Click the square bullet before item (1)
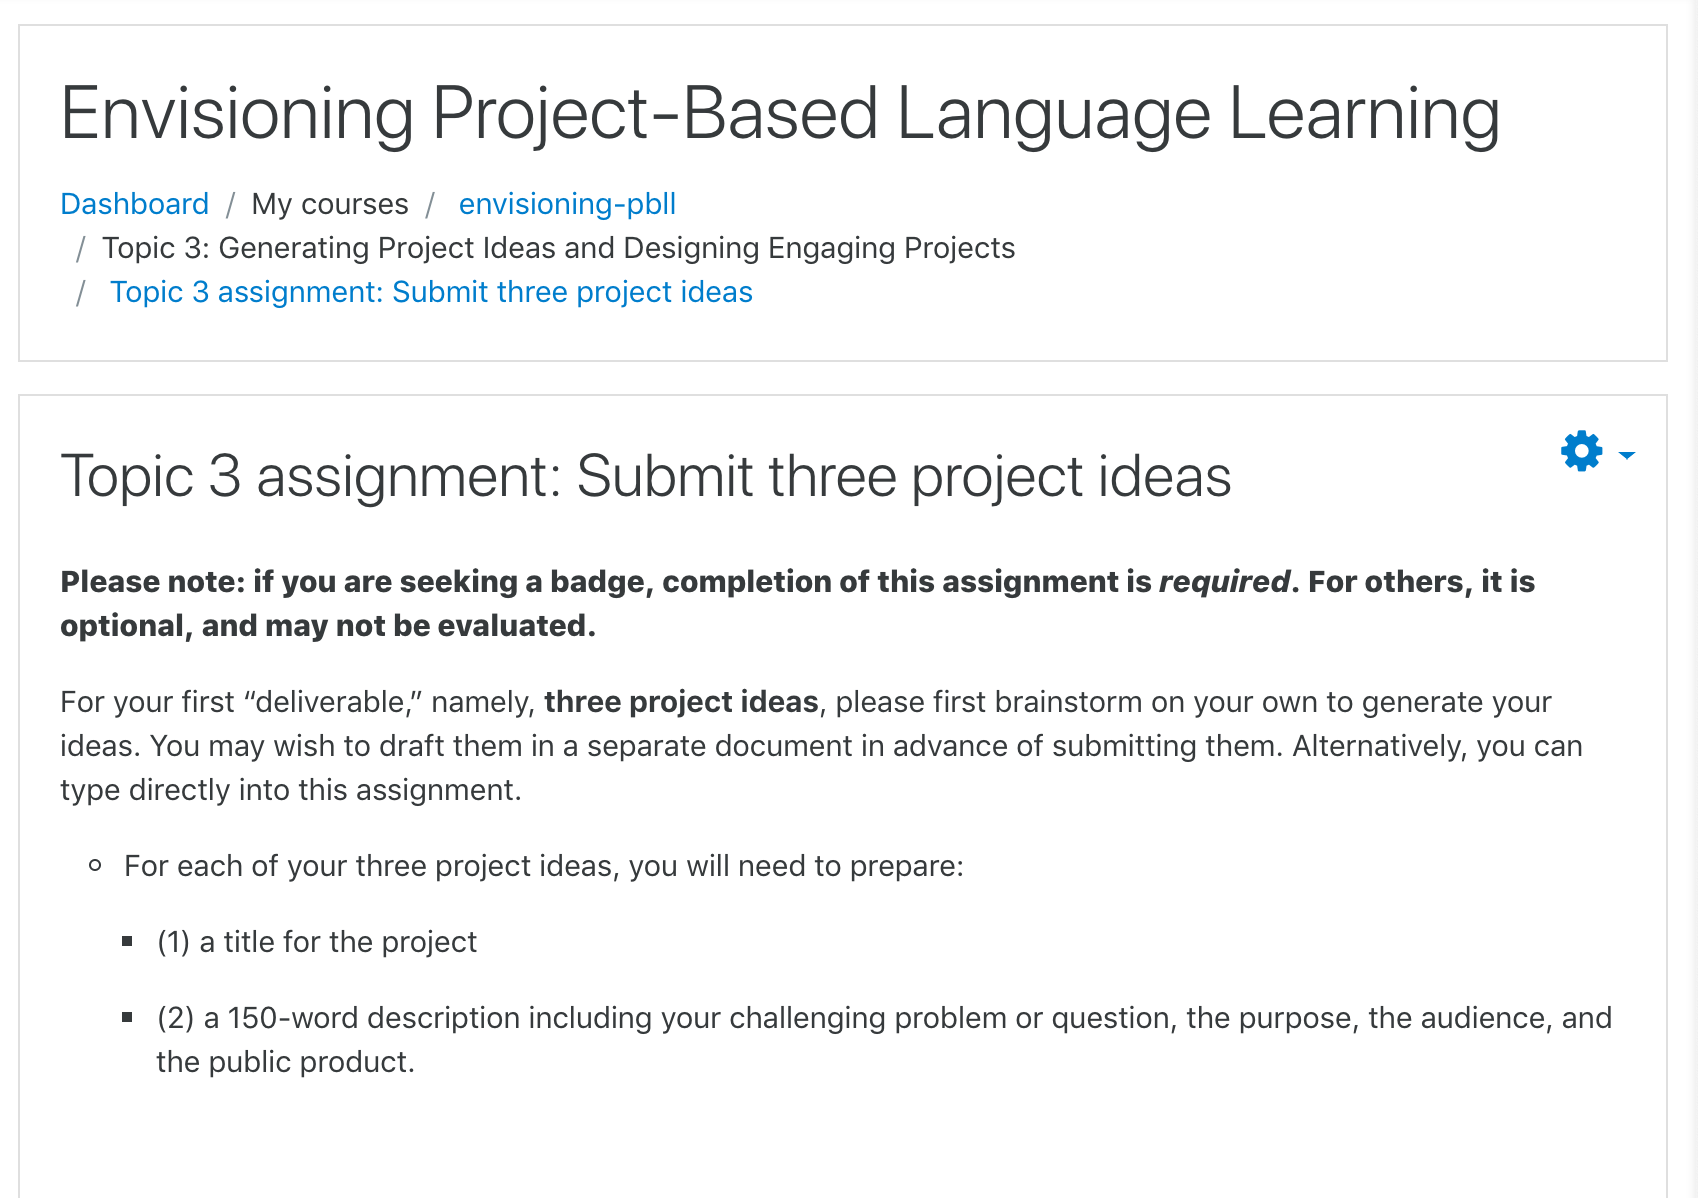1698x1198 pixels. (x=127, y=941)
